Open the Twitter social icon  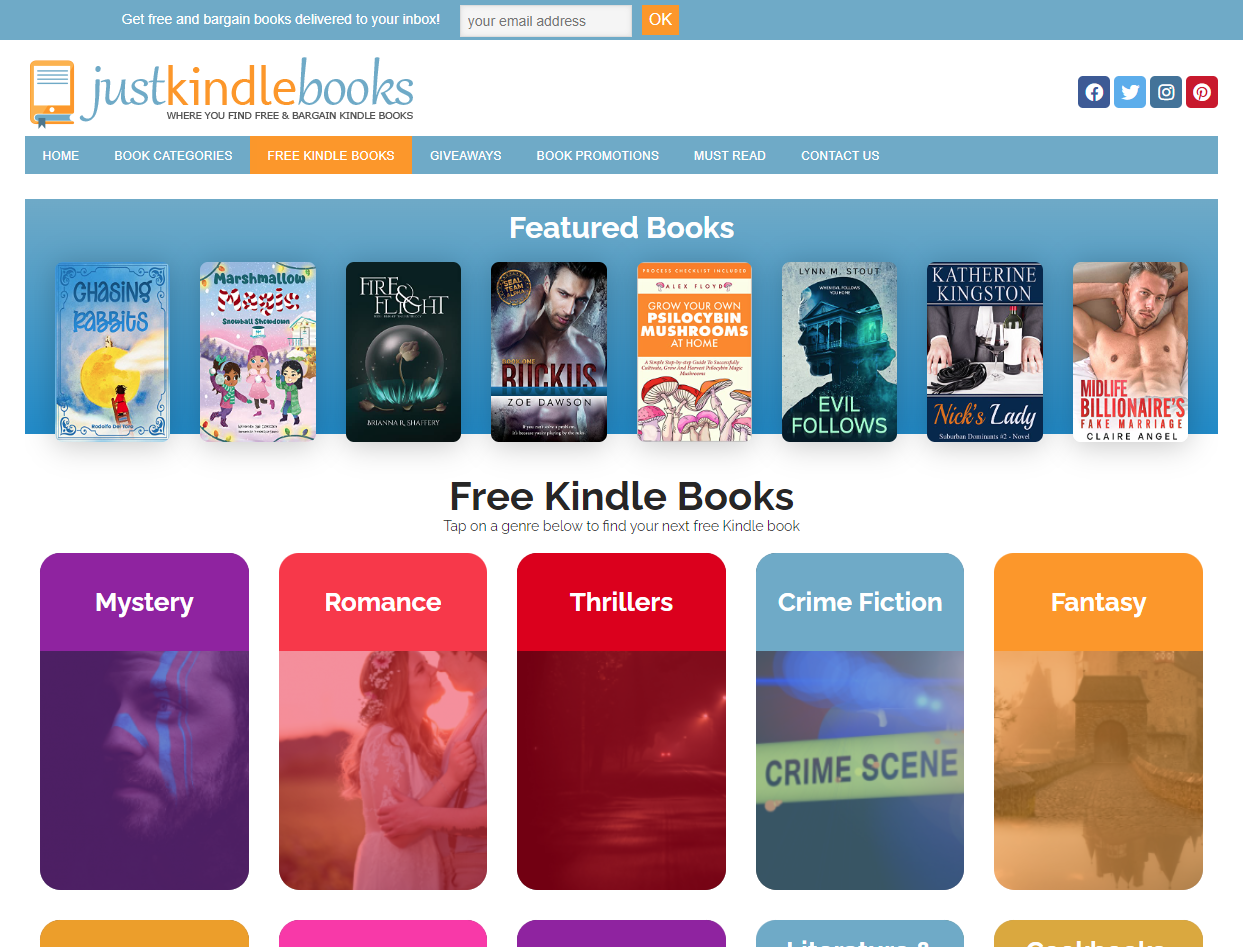click(1130, 92)
